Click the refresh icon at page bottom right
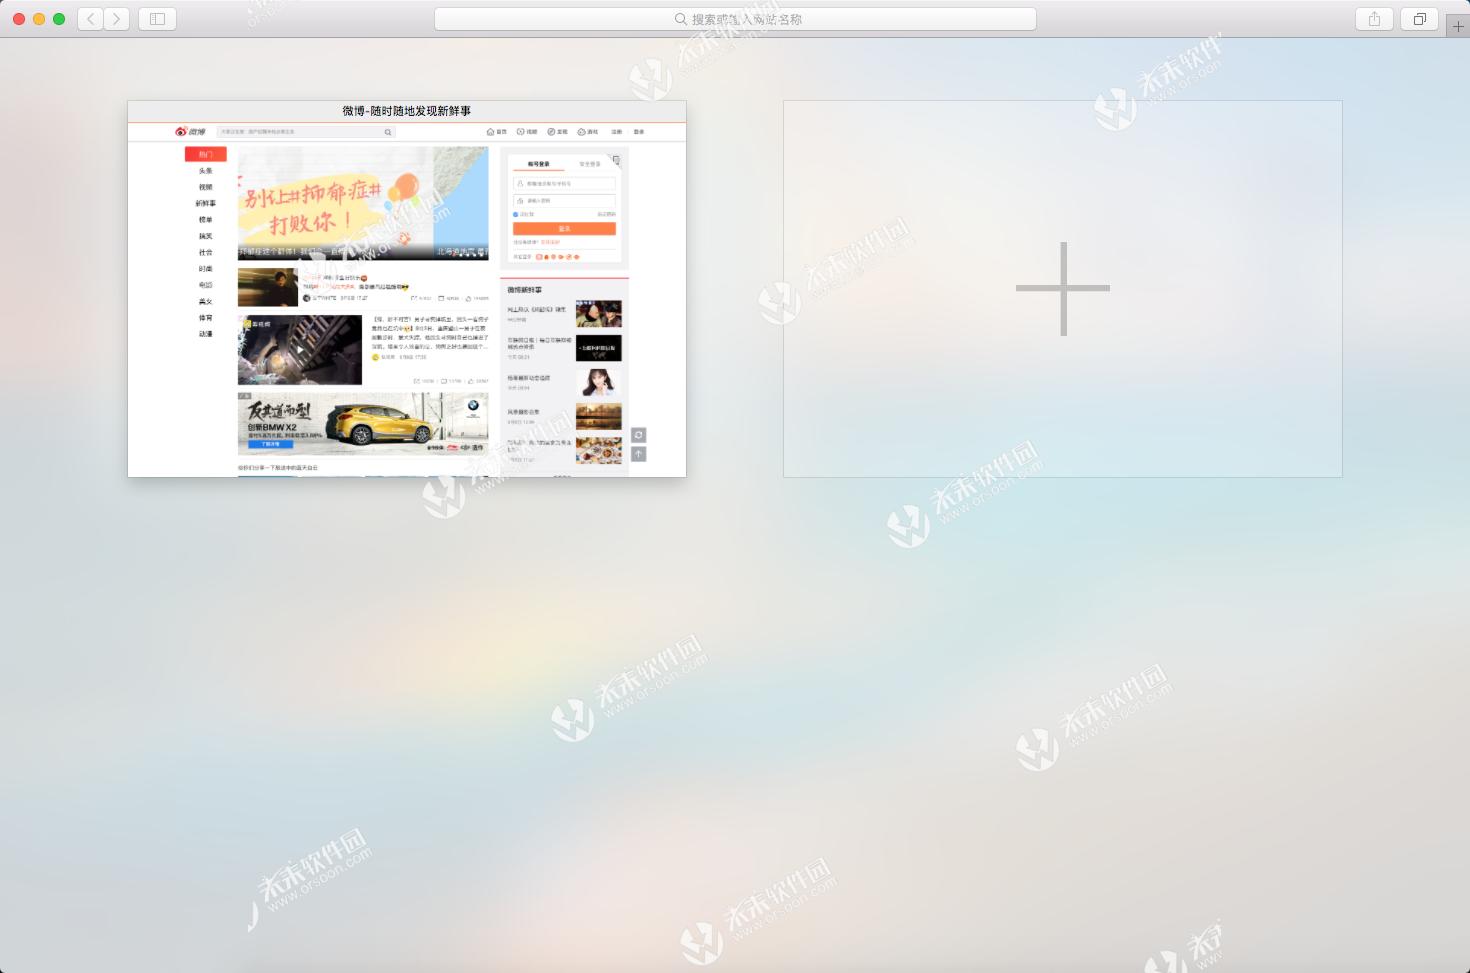 coord(639,435)
